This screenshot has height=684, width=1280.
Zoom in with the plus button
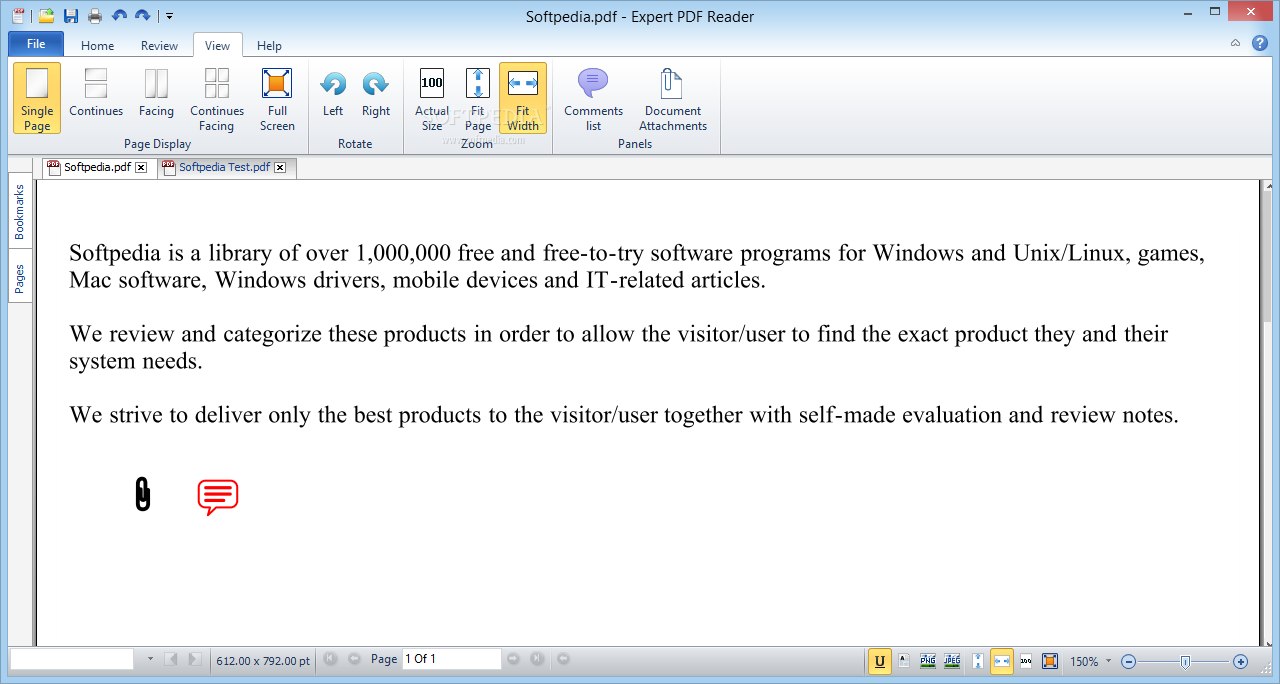click(x=1241, y=661)
